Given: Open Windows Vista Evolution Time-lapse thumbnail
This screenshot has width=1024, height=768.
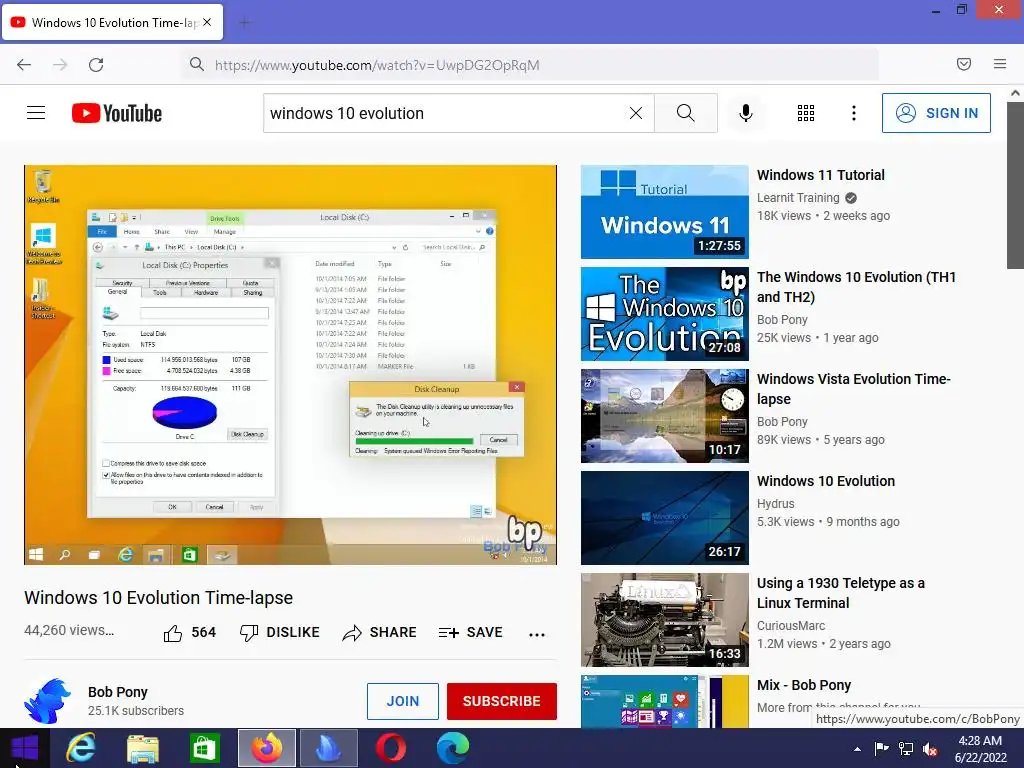Looking at the screenshot, I should click(x=664, y=416).
